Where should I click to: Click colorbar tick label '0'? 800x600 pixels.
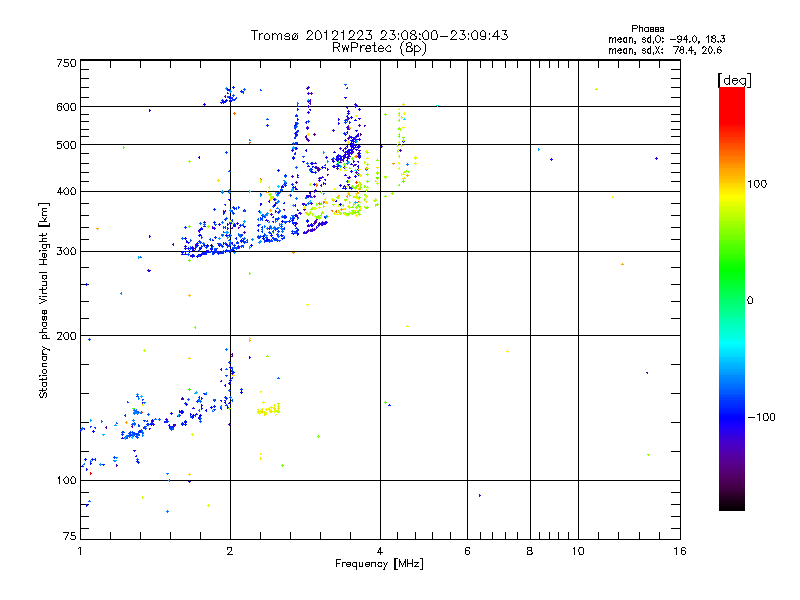pos(749,300)
